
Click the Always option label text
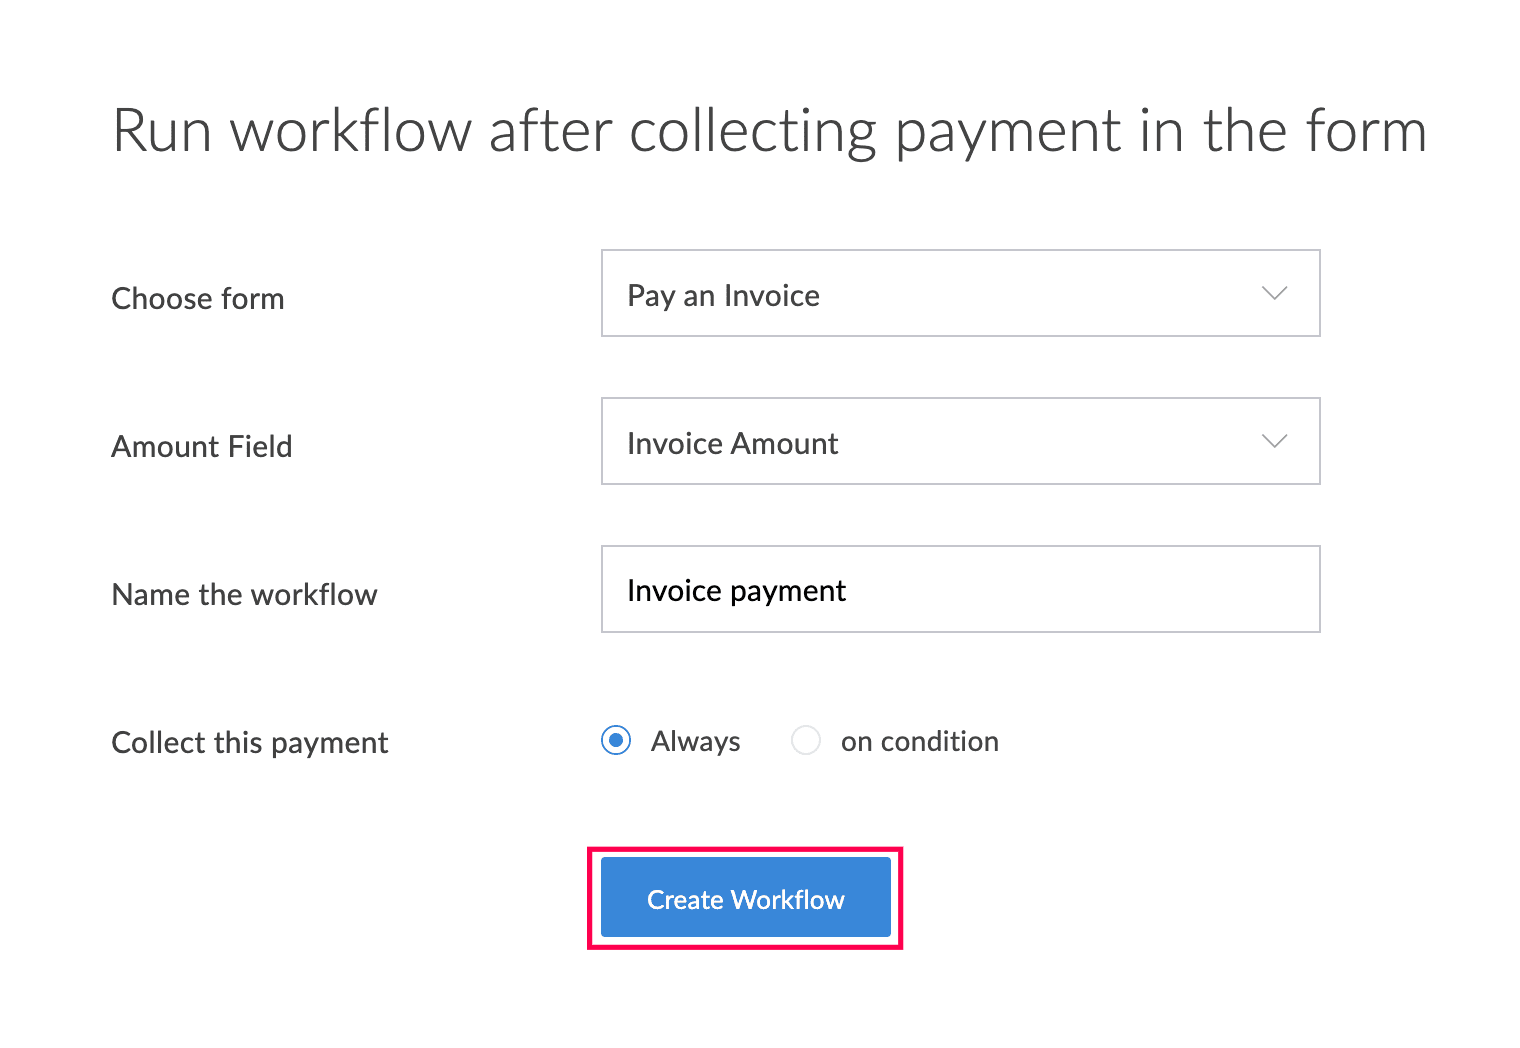click(x=696, y=741)
